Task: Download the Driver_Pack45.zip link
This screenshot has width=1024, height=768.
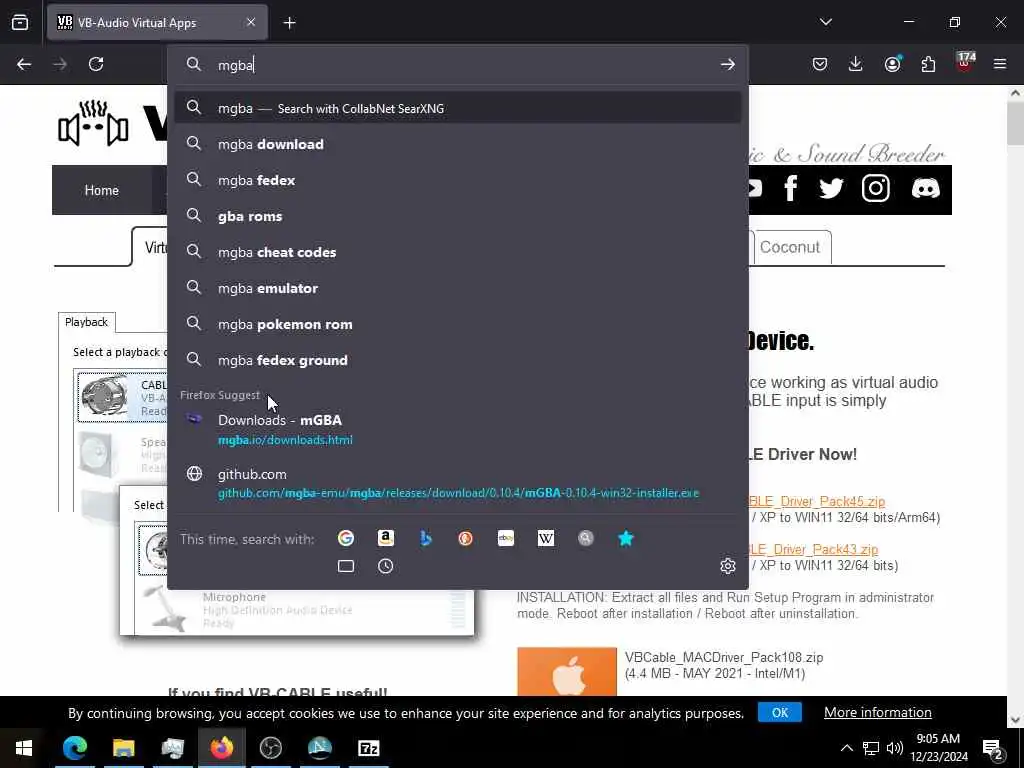Action: click(817, 502)
